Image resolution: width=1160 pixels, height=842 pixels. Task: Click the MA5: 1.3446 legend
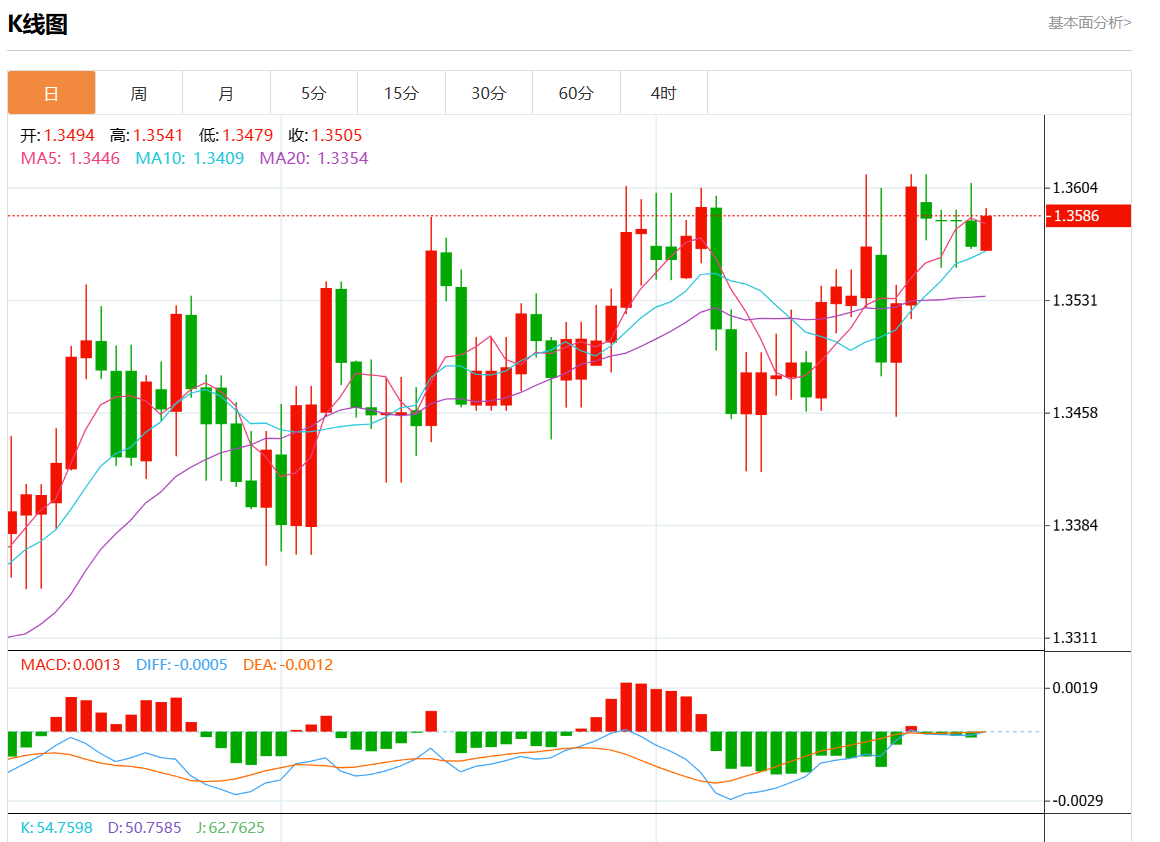pyautogui.click(x=70, y=158)
